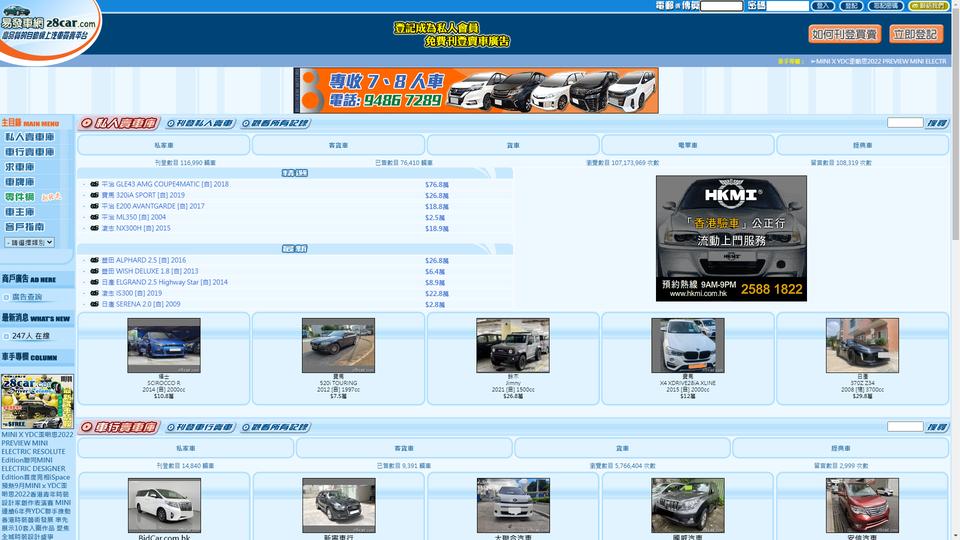Select the 經典車 tab in private section
Image resolution: width=960 pixels, height=540 pixels.
point(863,145)
